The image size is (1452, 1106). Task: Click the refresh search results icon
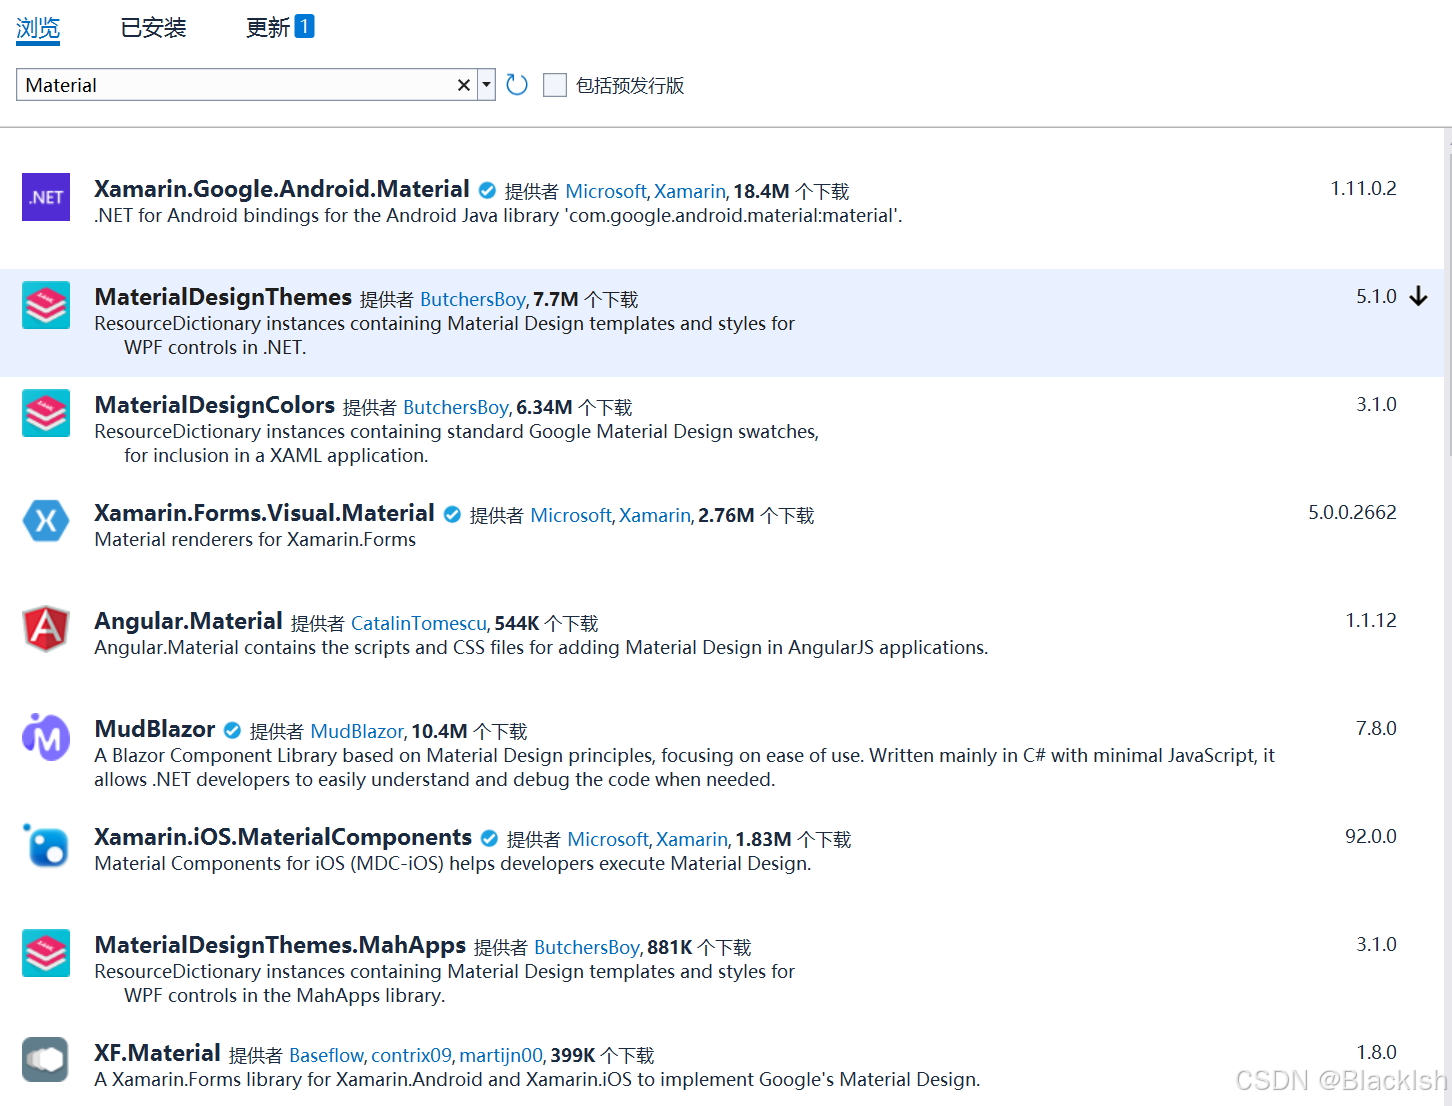tap(517, 85)
